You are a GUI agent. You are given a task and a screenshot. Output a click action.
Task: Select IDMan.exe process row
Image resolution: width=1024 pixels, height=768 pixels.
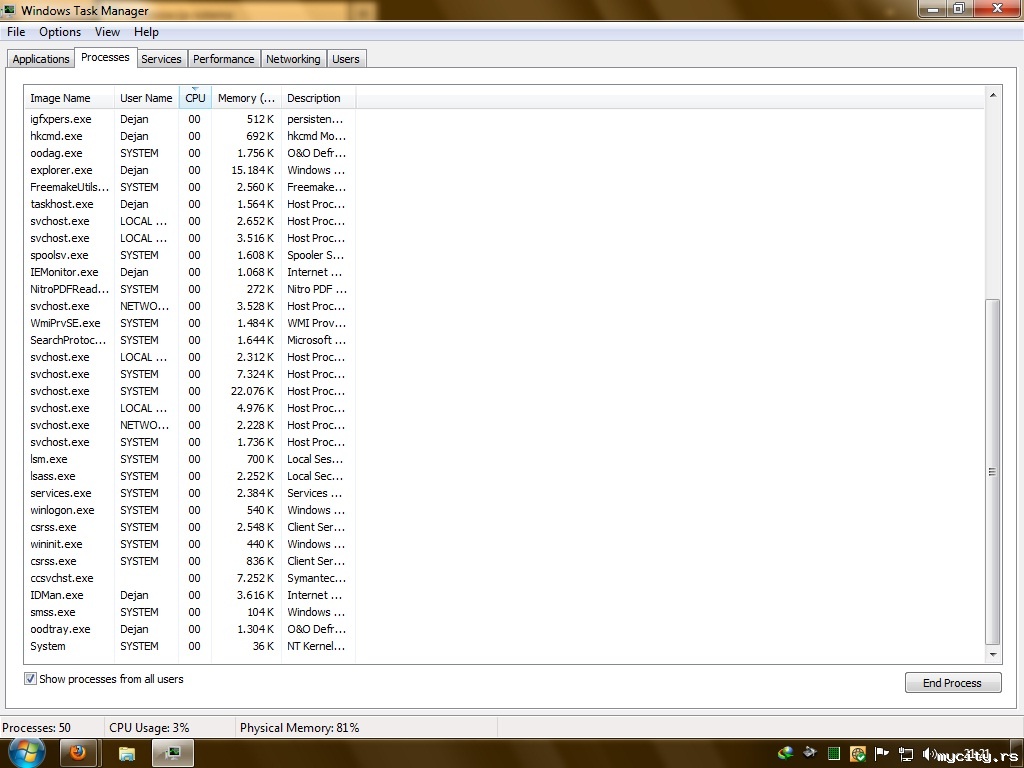click(189, 595)
